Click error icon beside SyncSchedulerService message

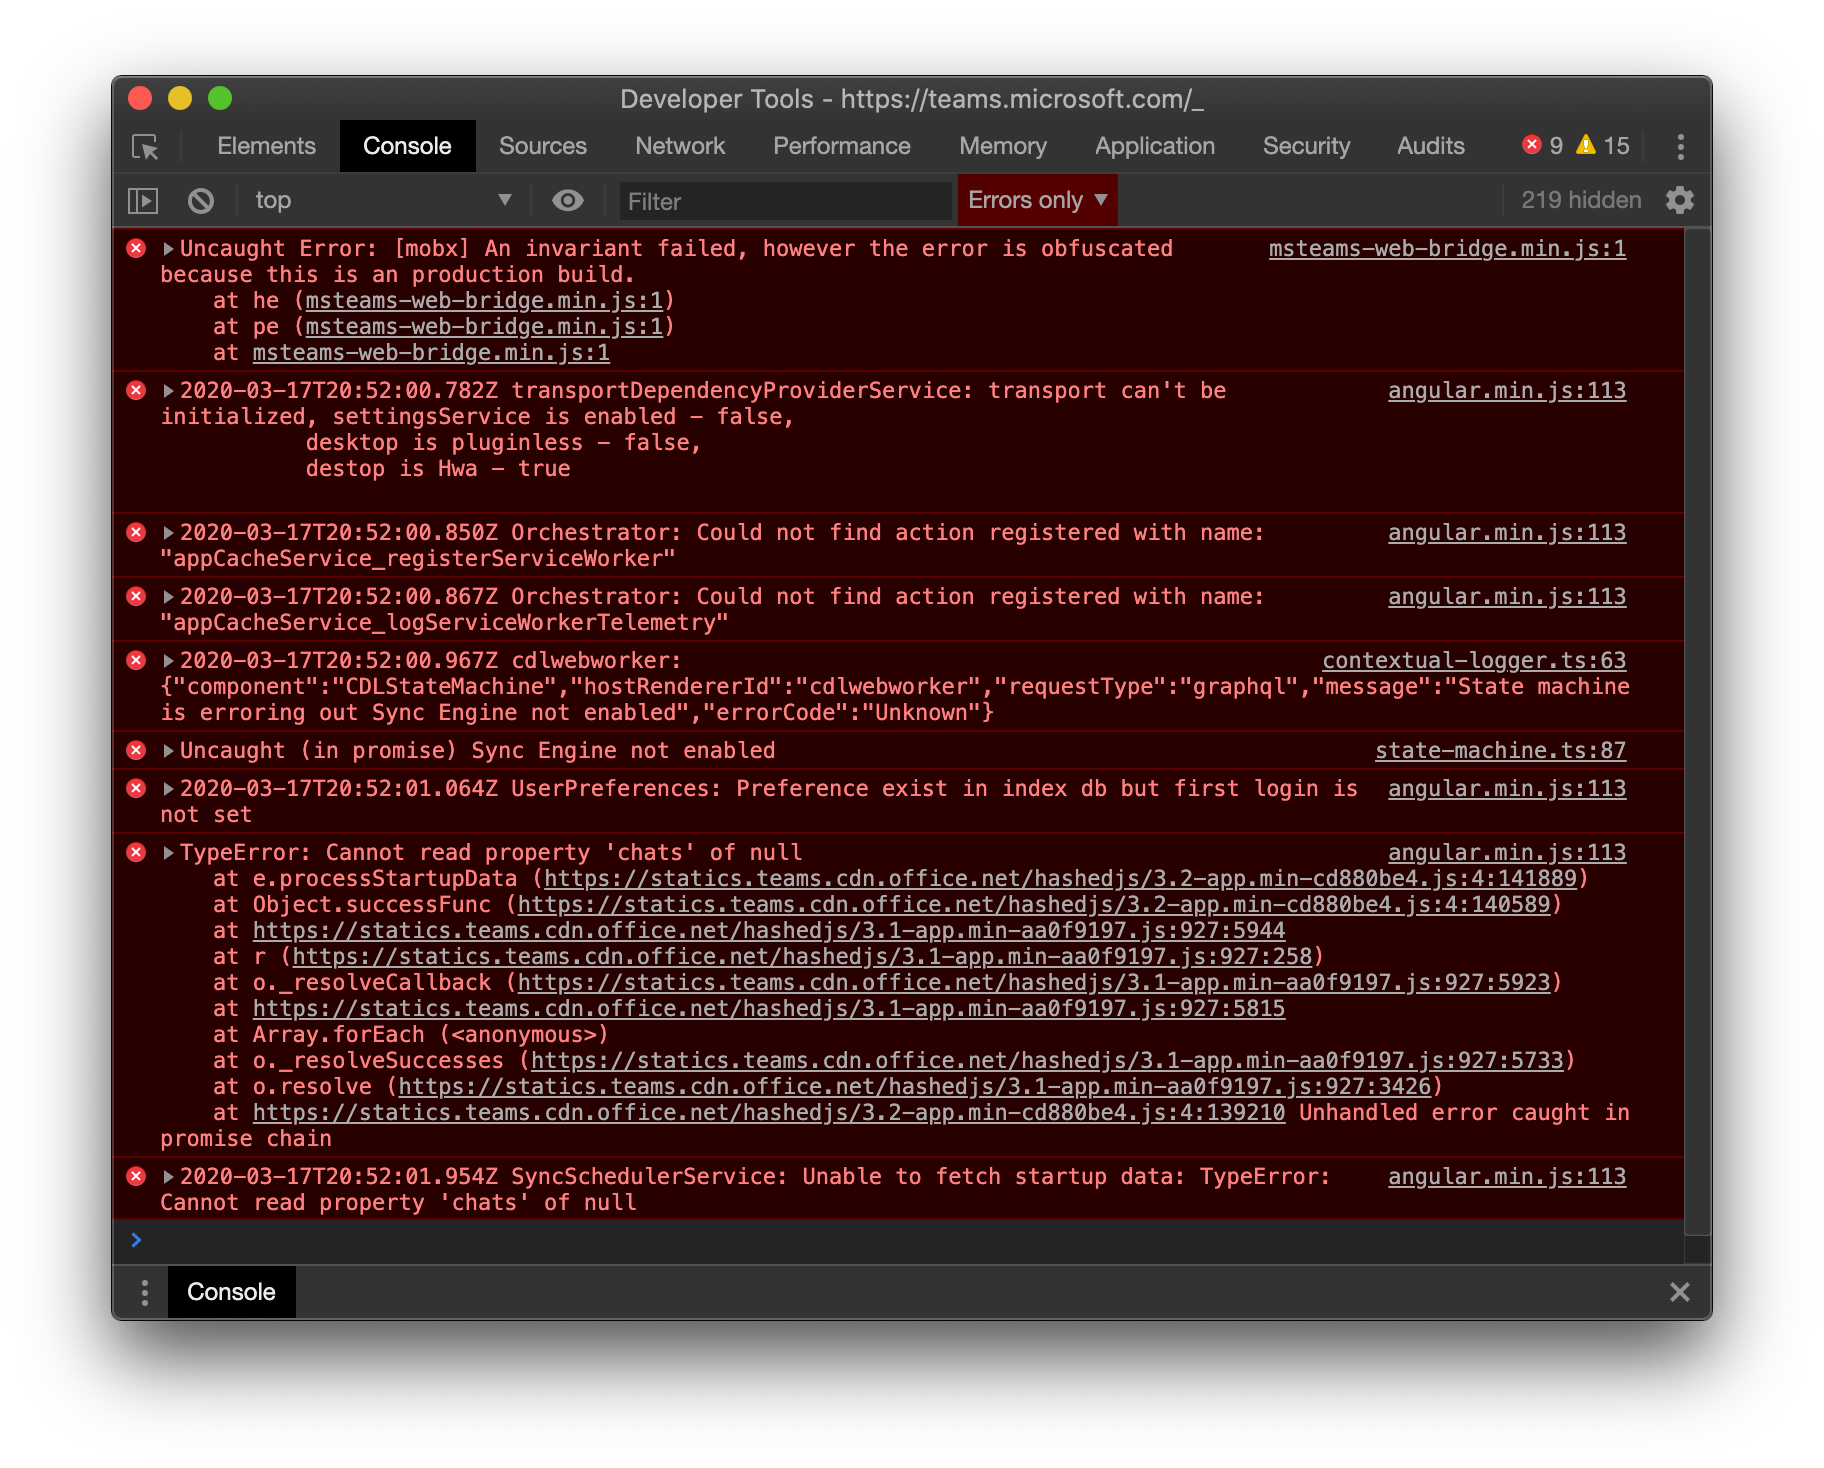[x=137, y=1176]
